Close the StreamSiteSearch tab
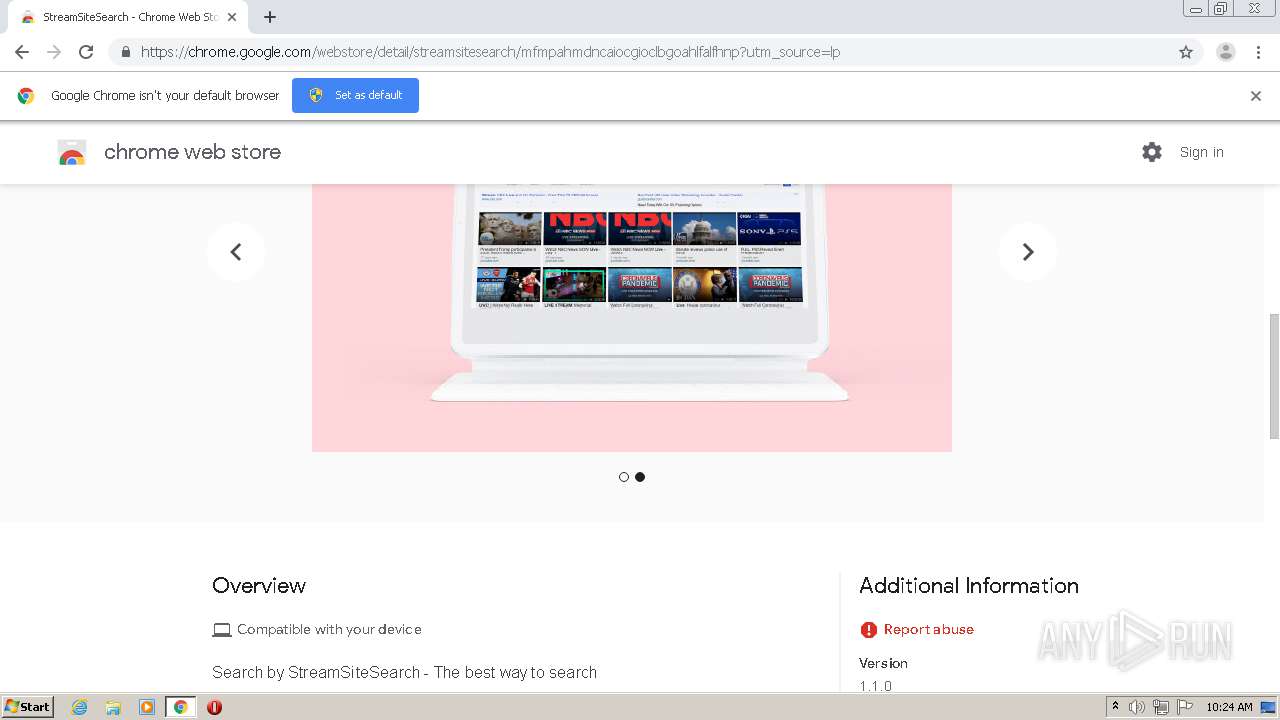 pyautogui.click(x=232, y=17)
